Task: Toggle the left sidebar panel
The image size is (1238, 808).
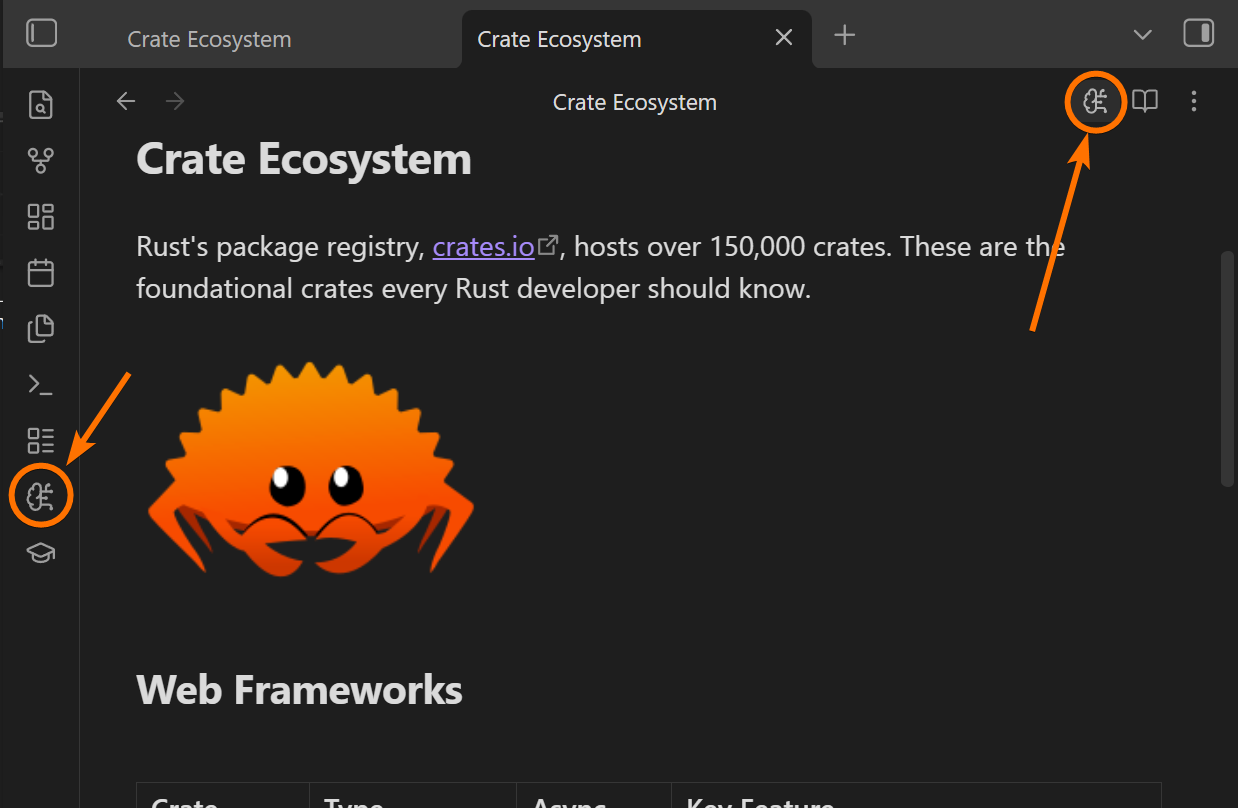Action: (x=42, y=34)
